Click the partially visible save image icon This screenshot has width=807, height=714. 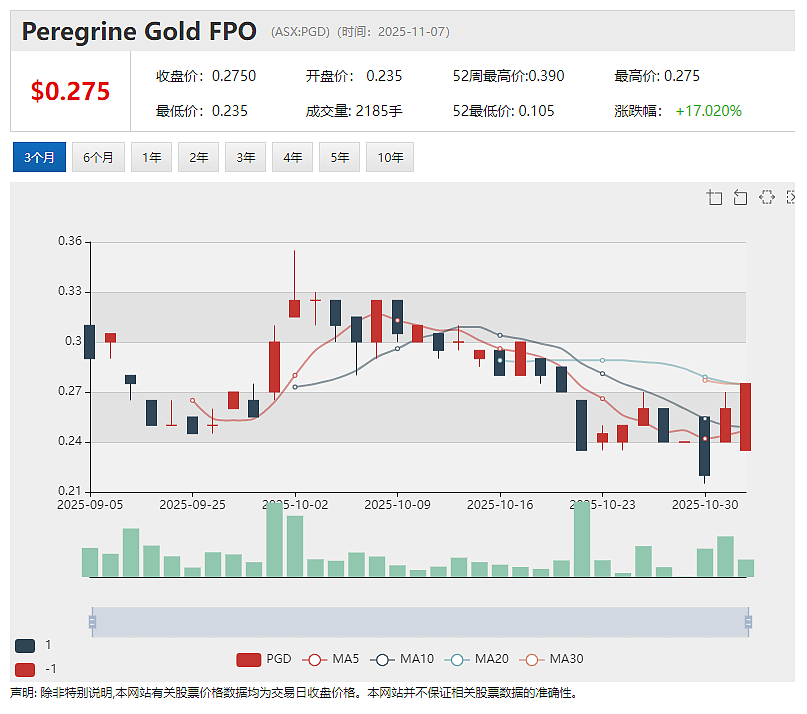pos(791,197)
